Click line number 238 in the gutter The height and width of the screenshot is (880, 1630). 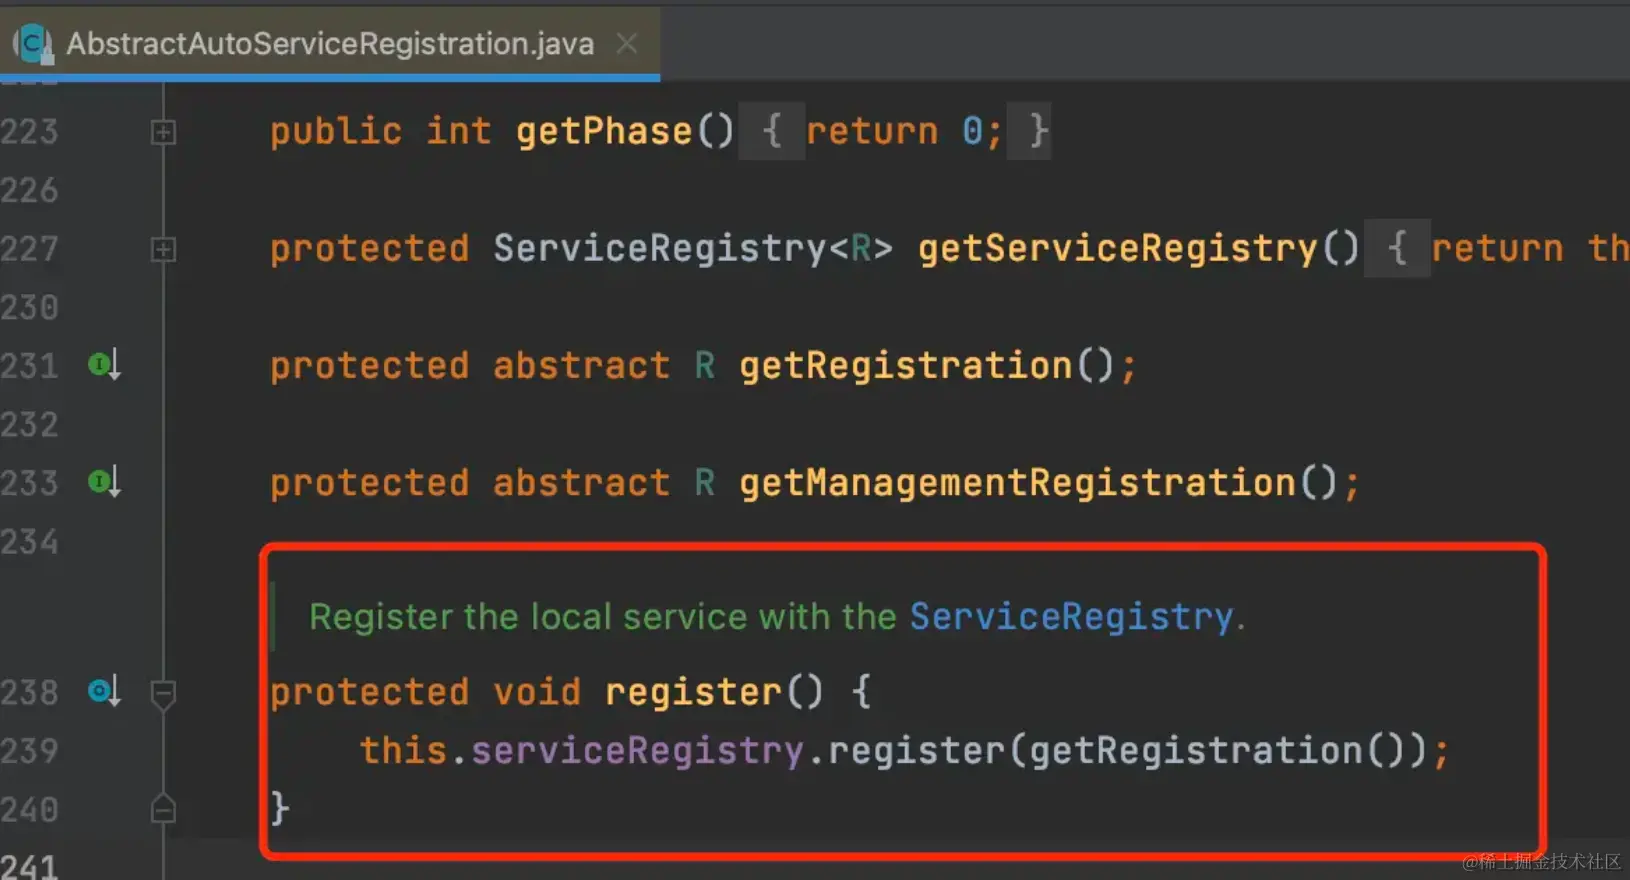point(29,692)
